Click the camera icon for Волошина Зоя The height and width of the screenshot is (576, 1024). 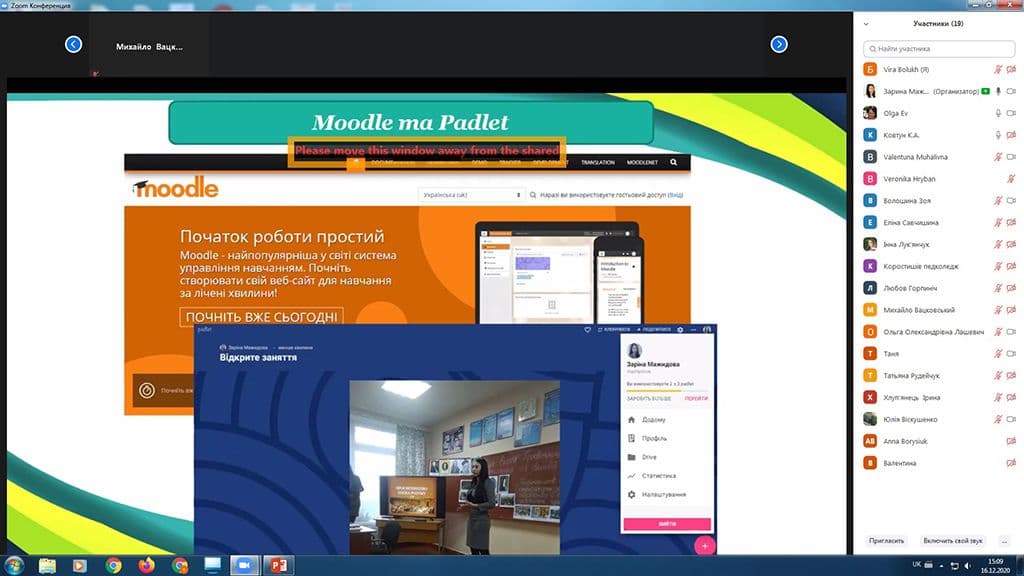(x=1011, y=200)
